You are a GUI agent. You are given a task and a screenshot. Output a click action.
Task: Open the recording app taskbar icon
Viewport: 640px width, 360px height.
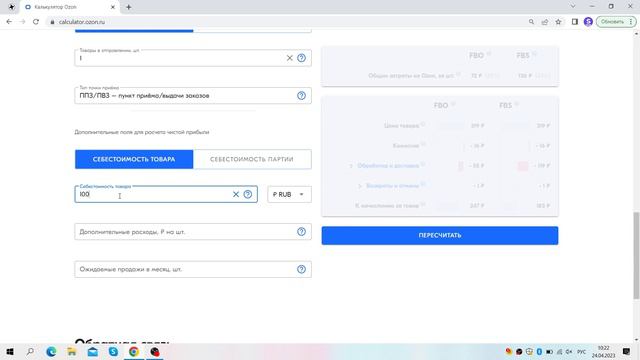155,351
